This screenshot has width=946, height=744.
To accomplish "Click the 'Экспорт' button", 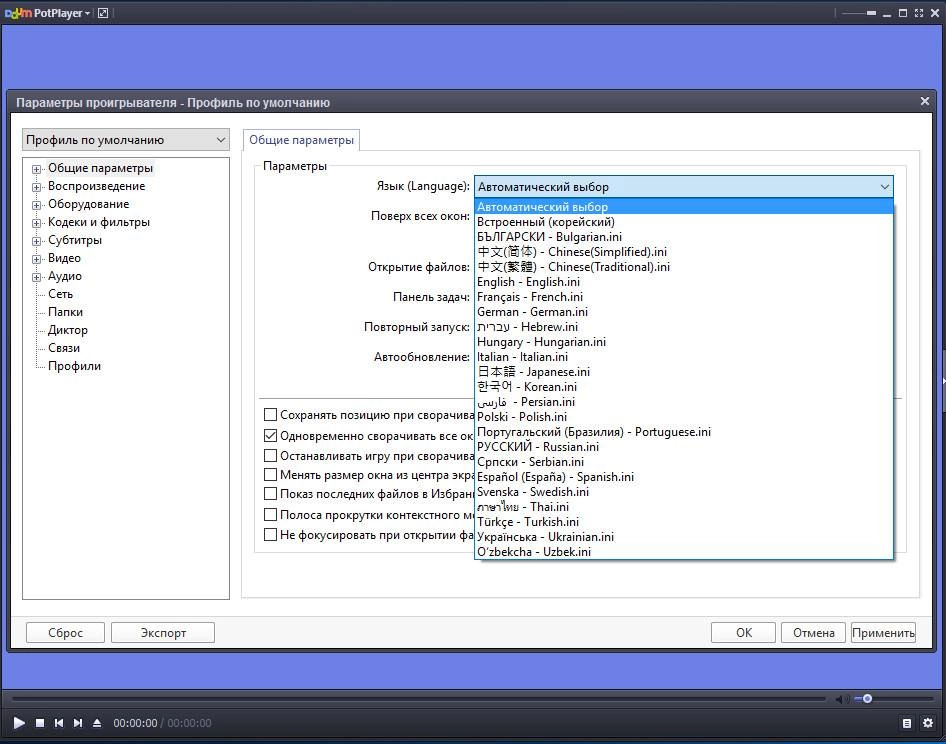I will click(x=163, y=632).
